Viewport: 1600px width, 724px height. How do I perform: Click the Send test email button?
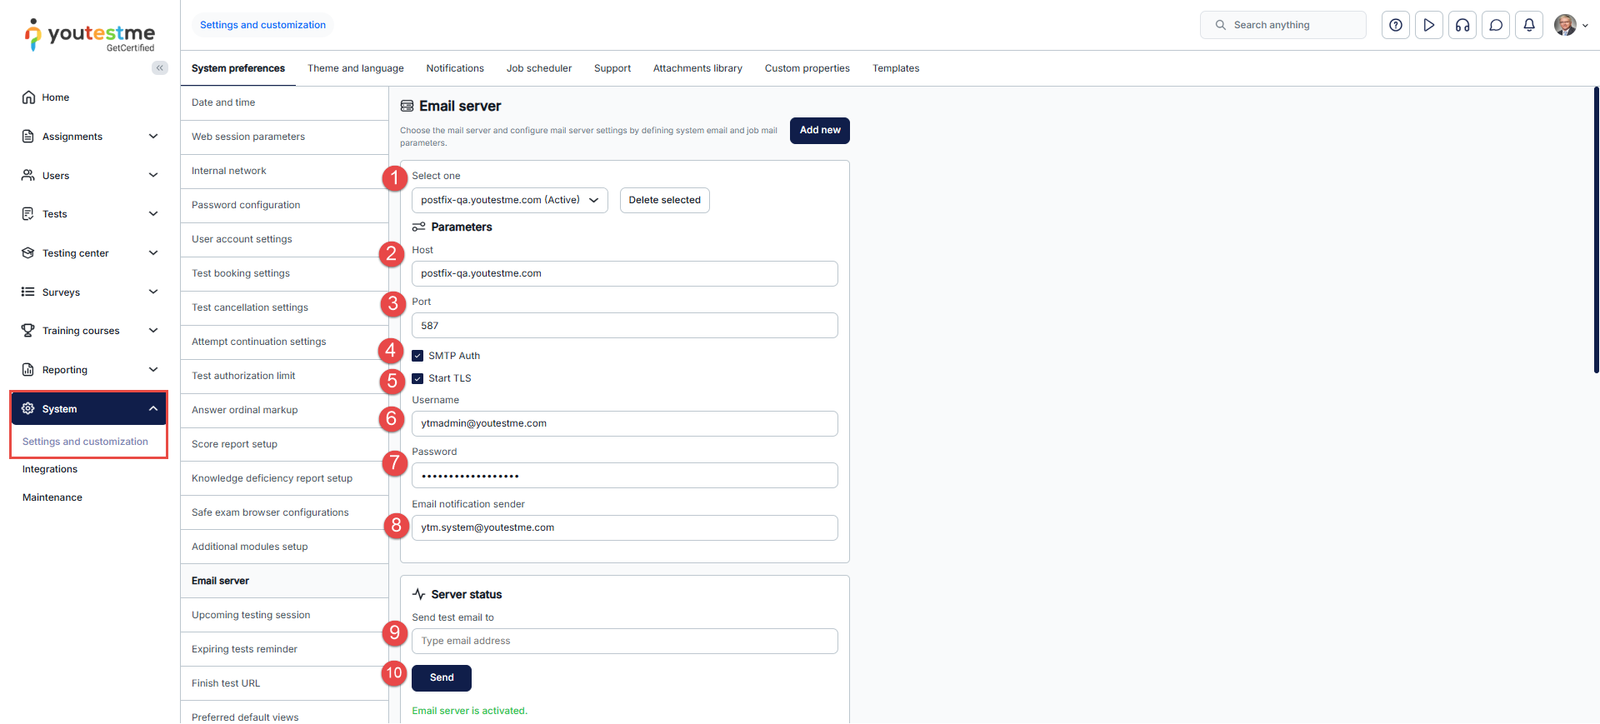coord(442,678)
